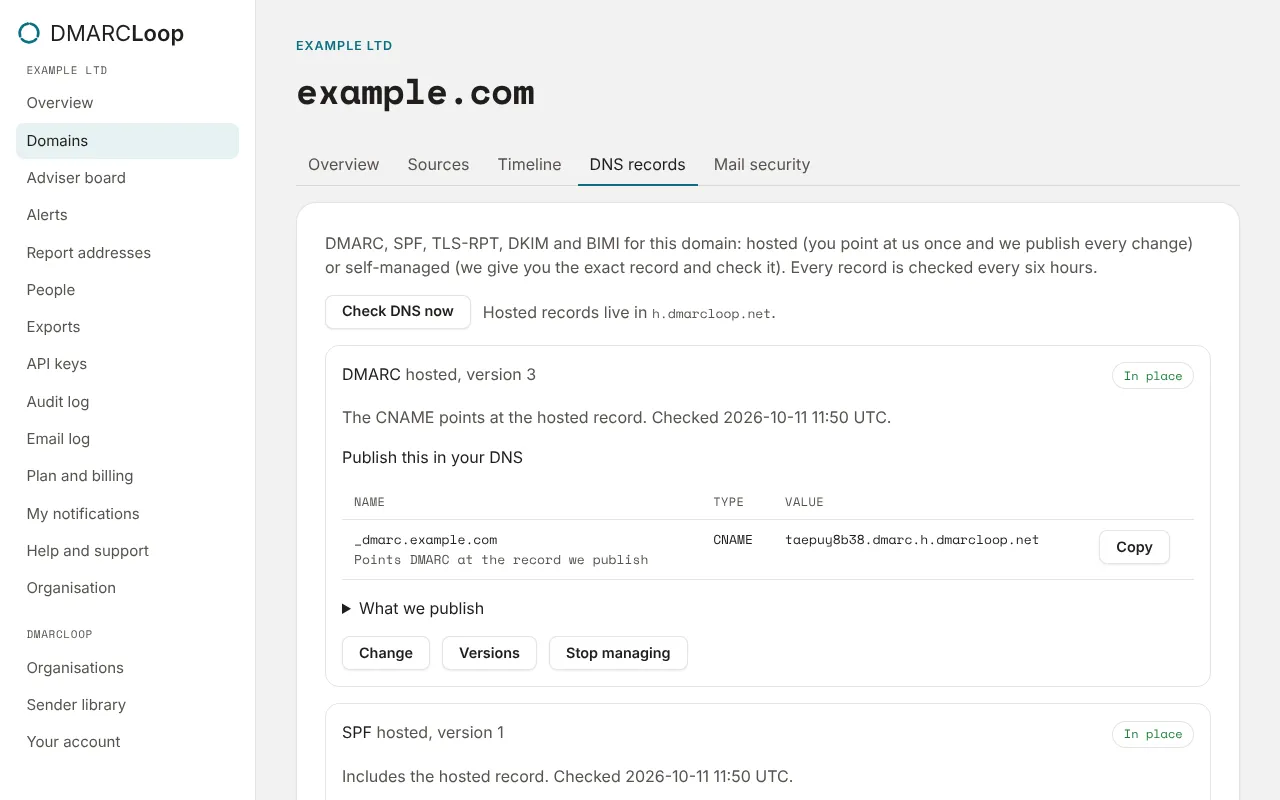
Task: Open Help and support
Action: coord(127,551)
